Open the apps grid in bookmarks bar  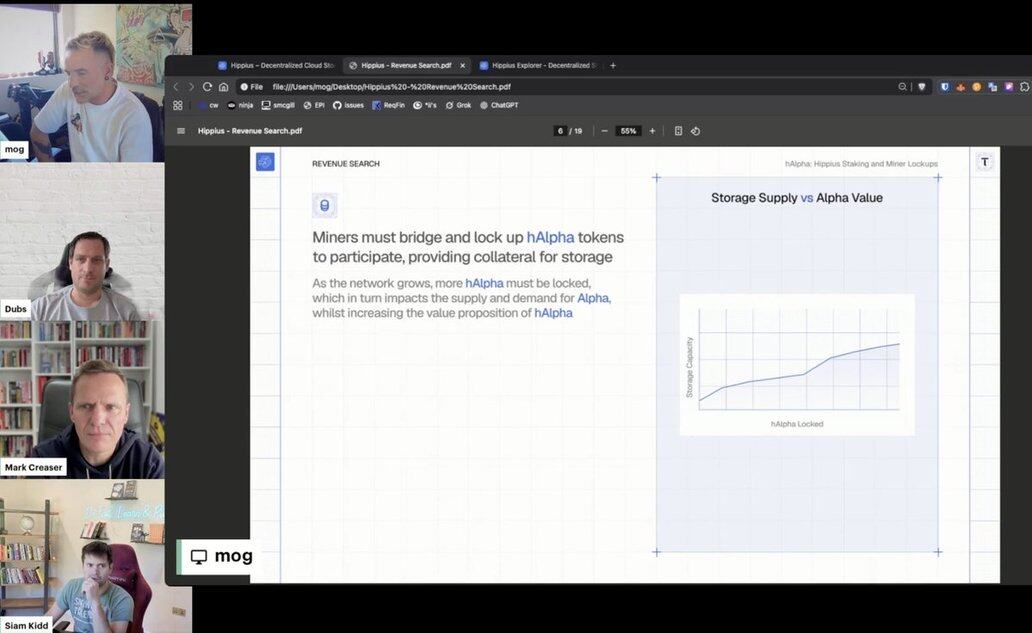[178, 105]
